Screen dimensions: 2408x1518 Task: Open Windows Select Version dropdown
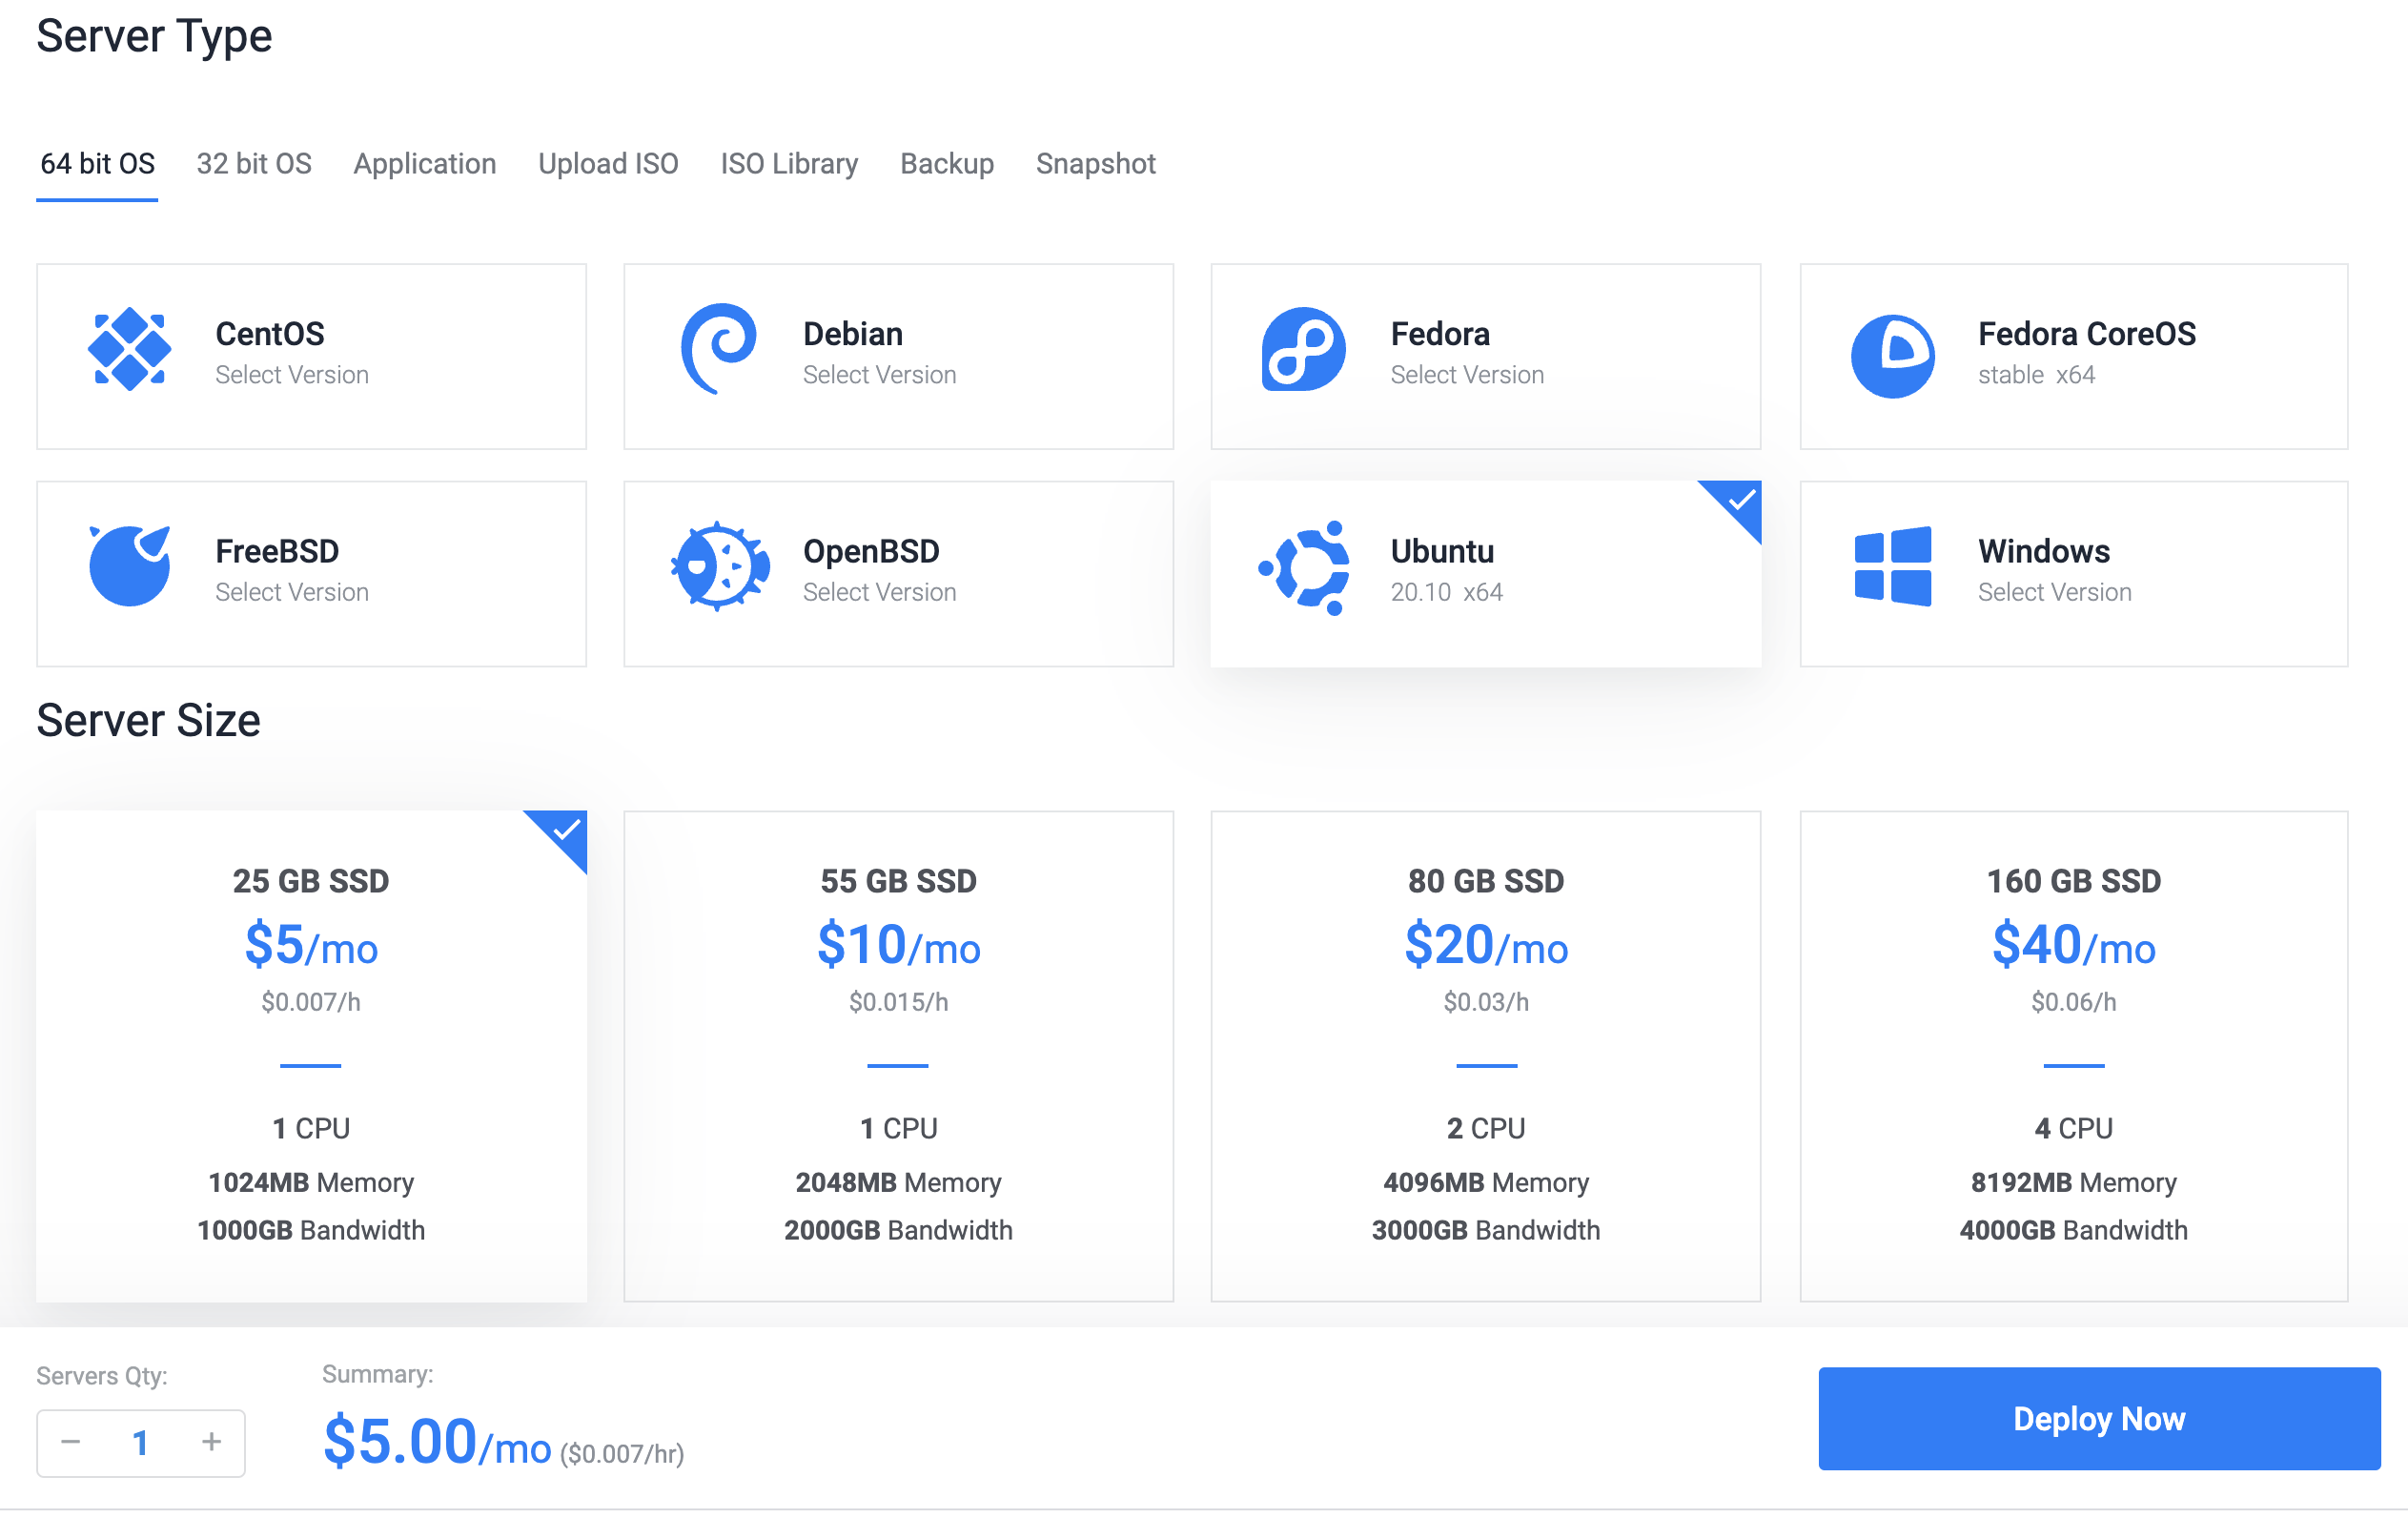[x=2054, y=592]
